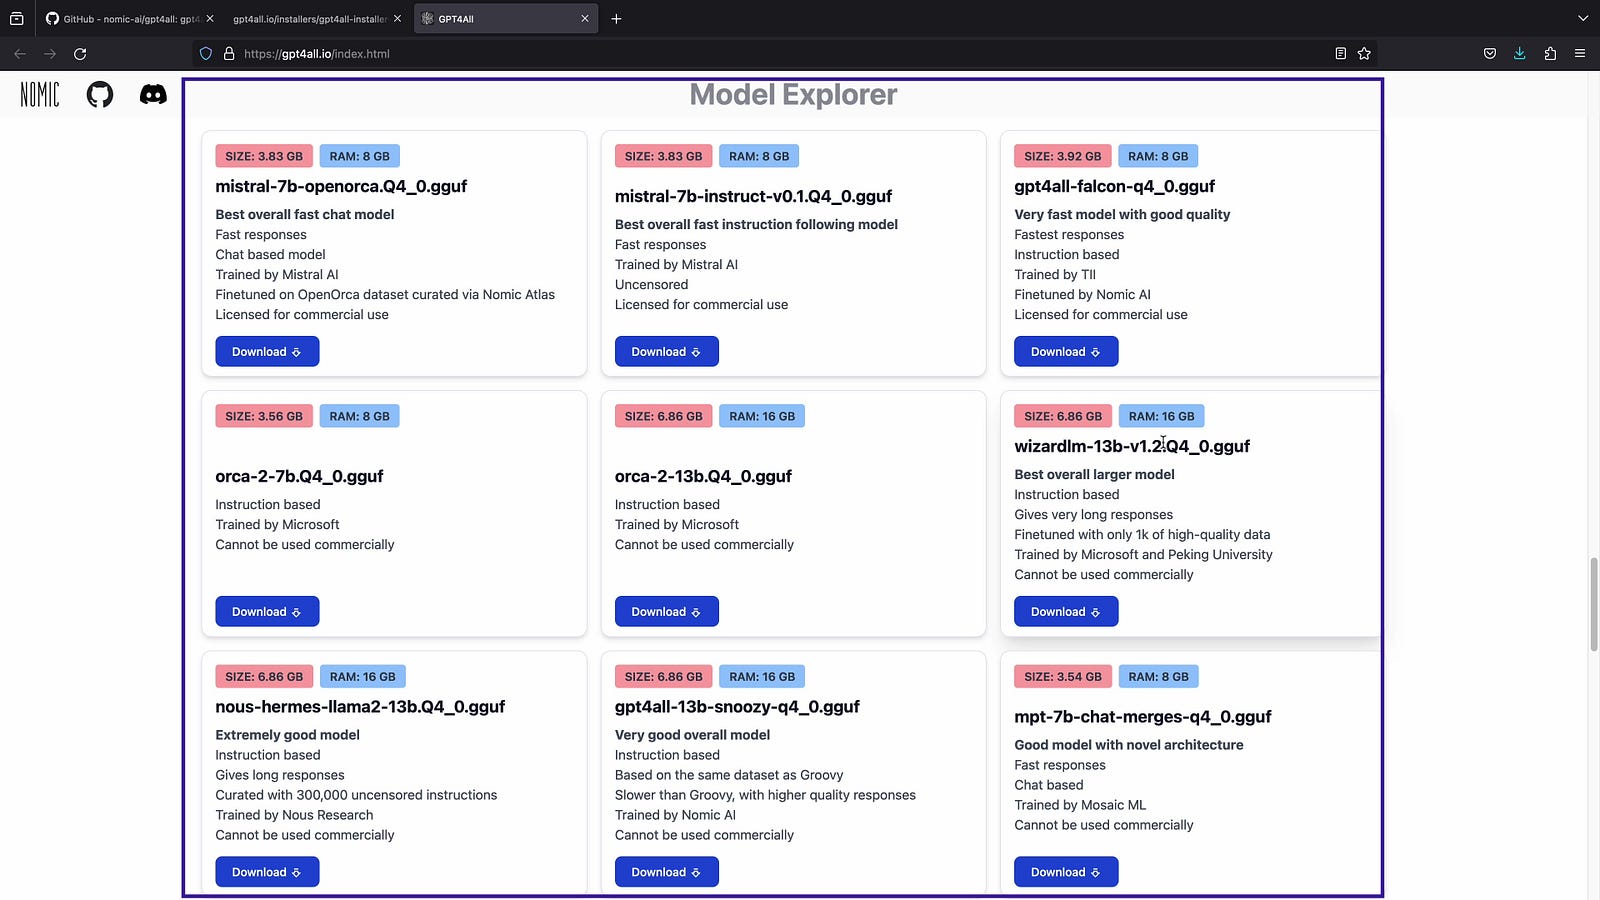Toggle reader view in the address bar
The width and height of the screenshot is (1600, 900).
1340,54
